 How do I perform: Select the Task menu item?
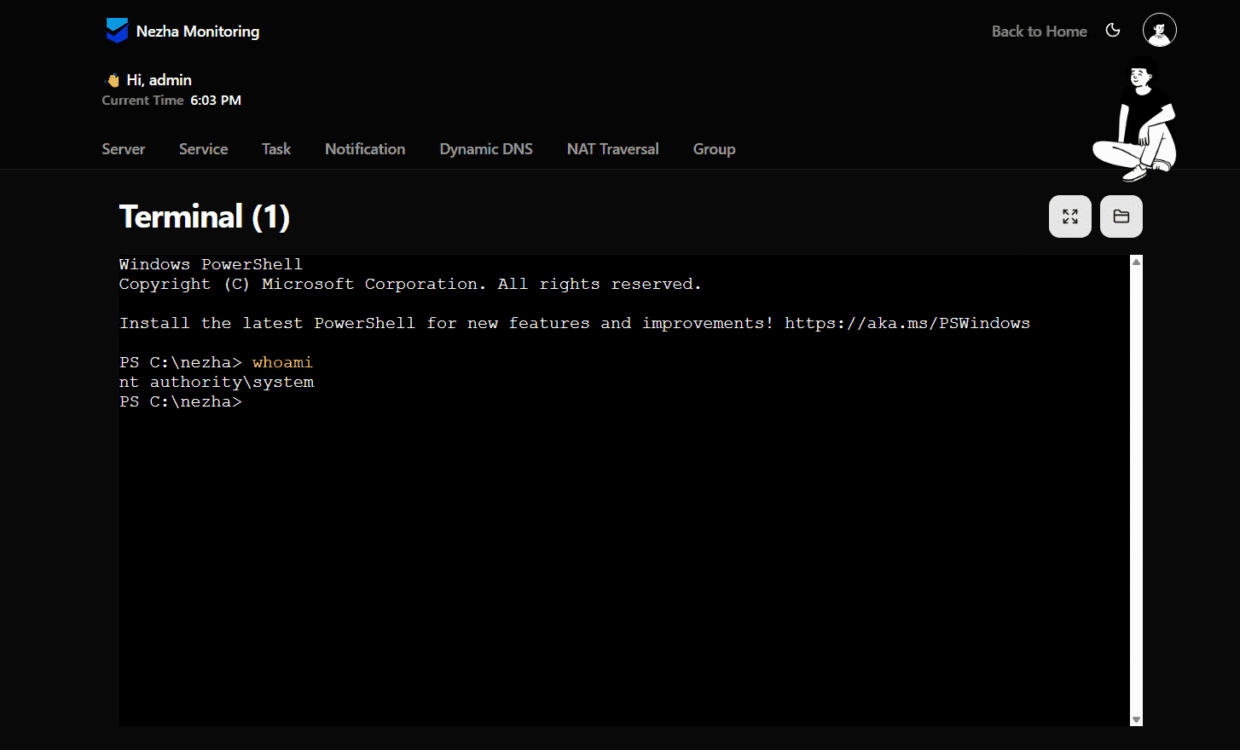pyautogui.click(x=276, y=148)
